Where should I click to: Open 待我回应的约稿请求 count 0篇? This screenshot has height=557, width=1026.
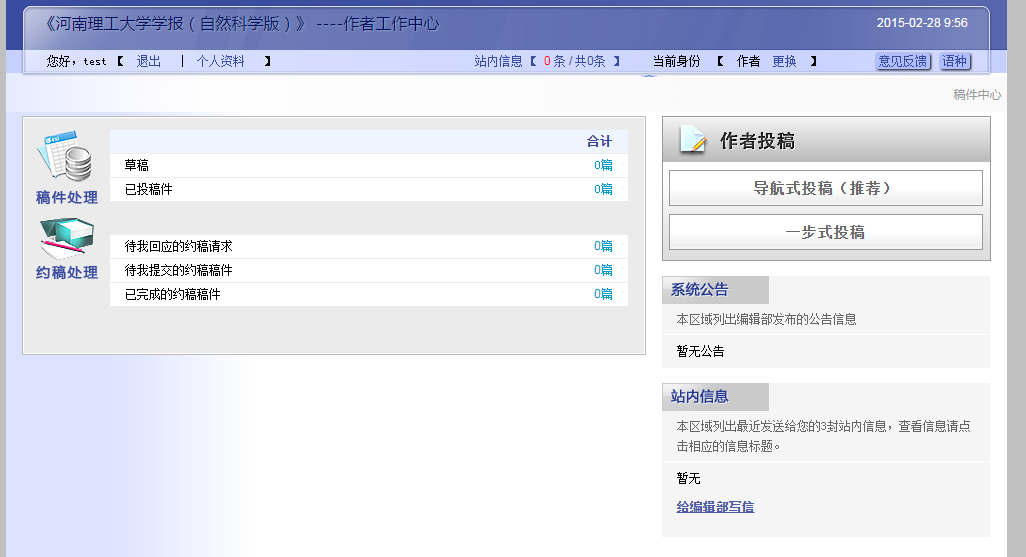point(603,246)
